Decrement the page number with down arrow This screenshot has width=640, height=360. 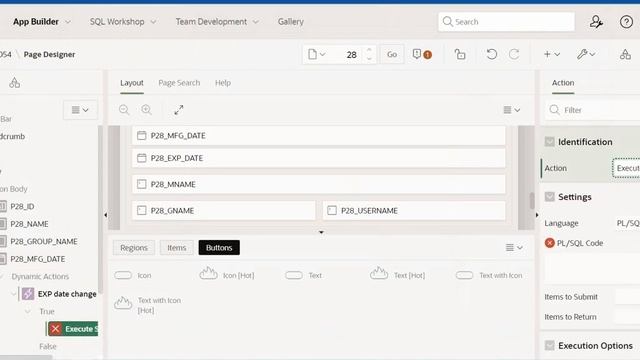pyautogui.click(x=369, y=59)
